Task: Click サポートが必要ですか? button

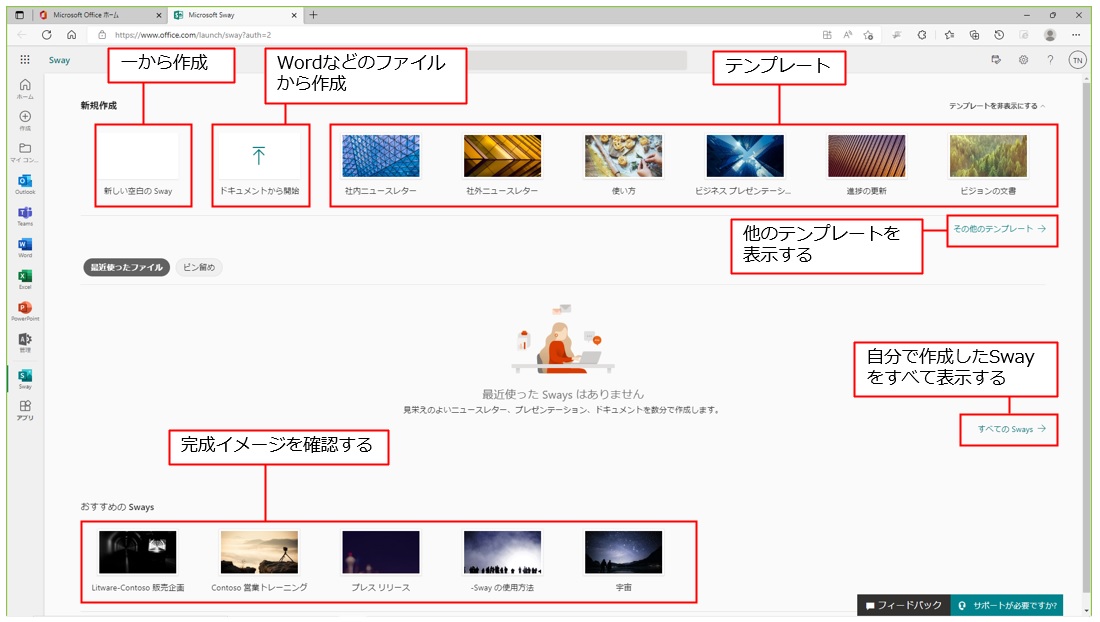Action: [1007, 605]
